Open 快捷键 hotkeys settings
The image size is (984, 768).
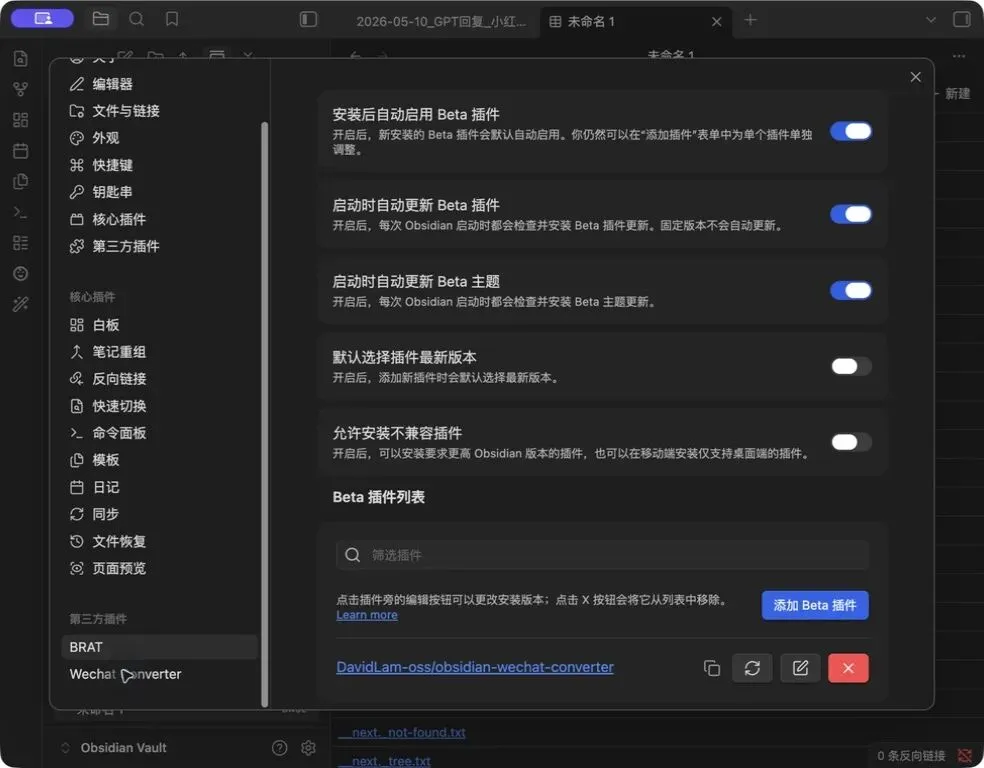(101, 165)
